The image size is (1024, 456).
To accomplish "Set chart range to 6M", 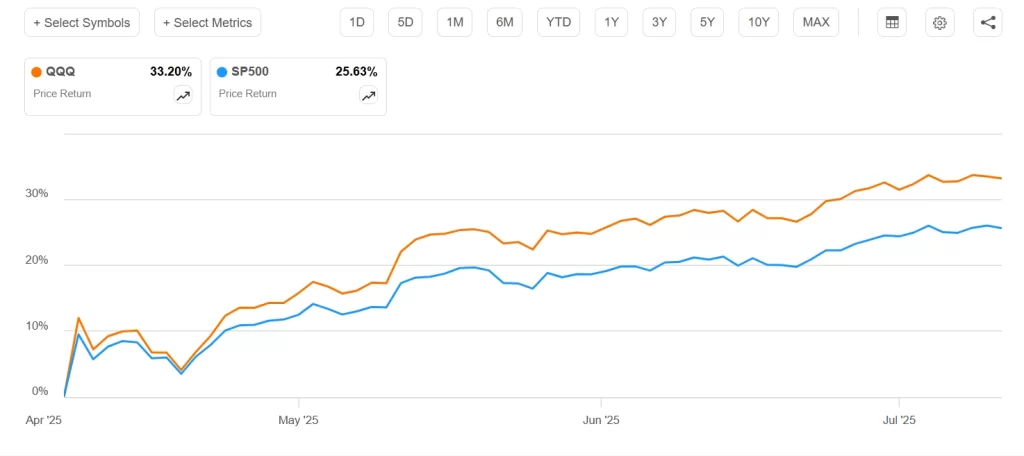I will pos(505,22).
